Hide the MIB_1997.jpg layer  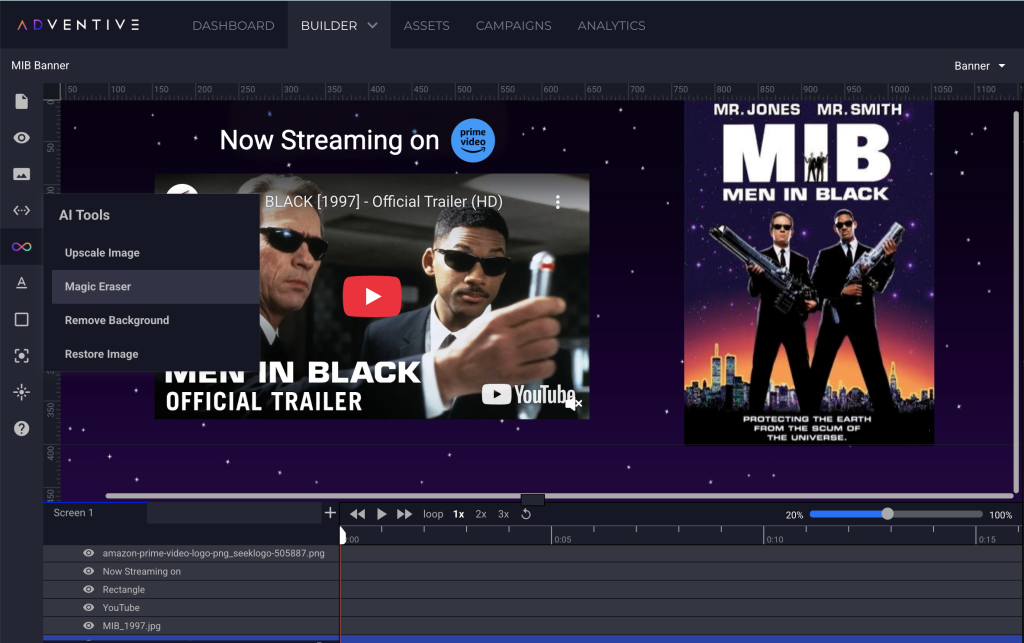pos(89,625)
